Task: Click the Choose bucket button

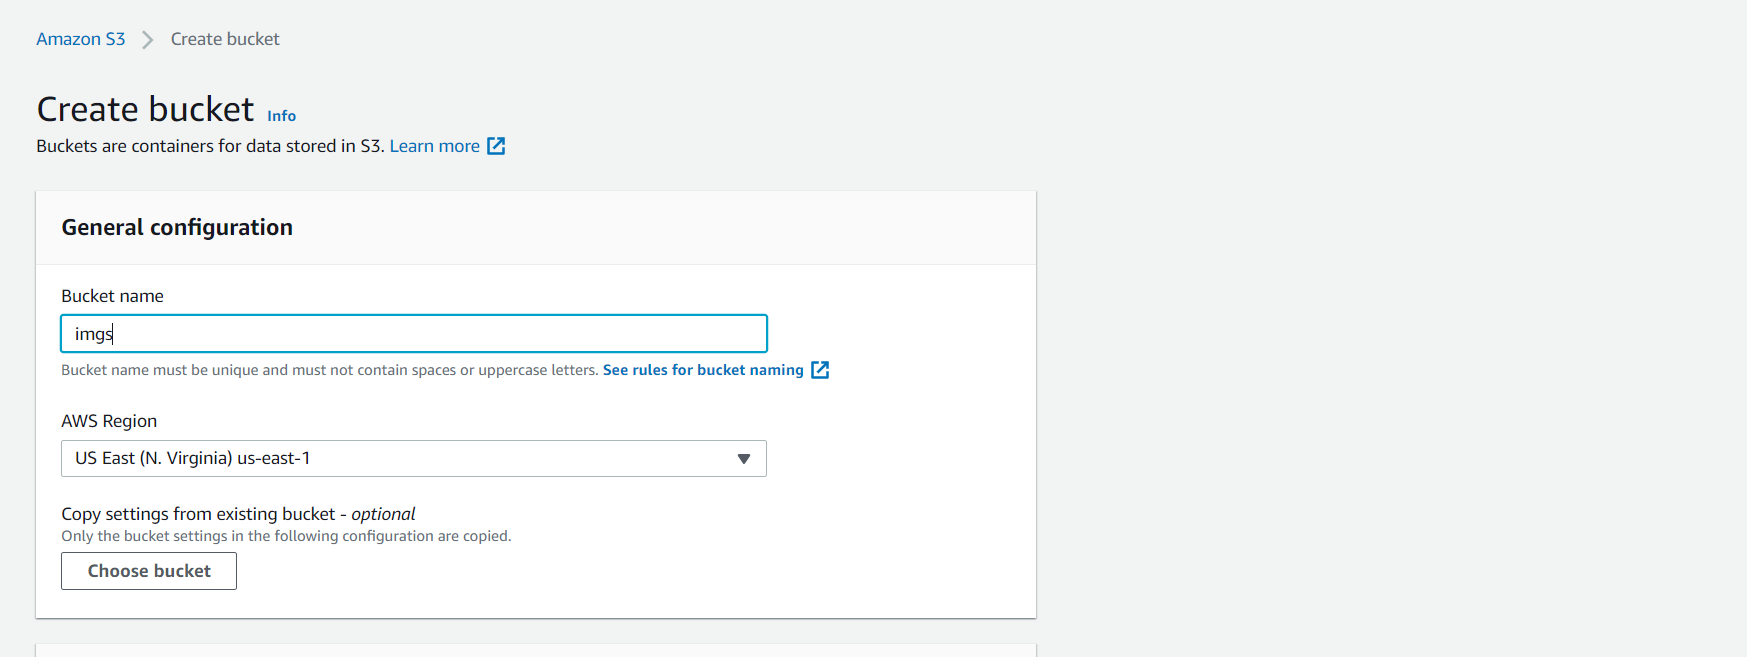Action: click(x=149, y=571)
